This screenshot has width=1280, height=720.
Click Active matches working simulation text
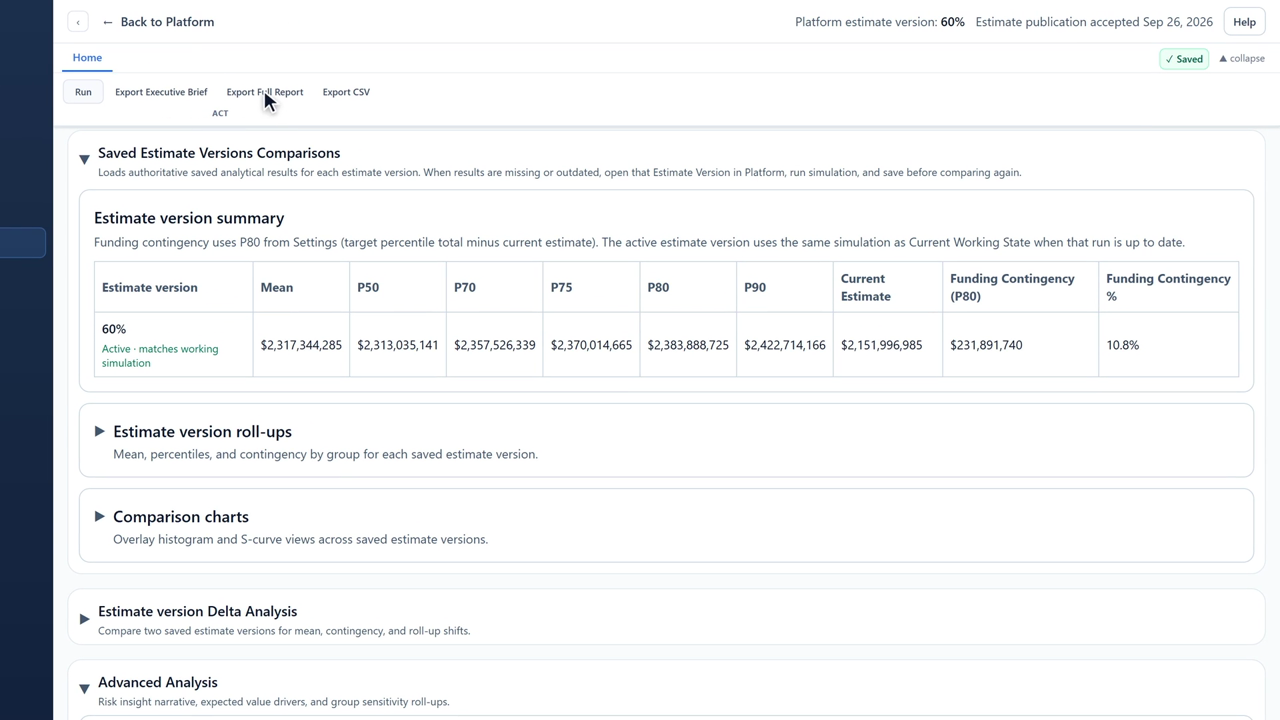click(x=160, y=356)
